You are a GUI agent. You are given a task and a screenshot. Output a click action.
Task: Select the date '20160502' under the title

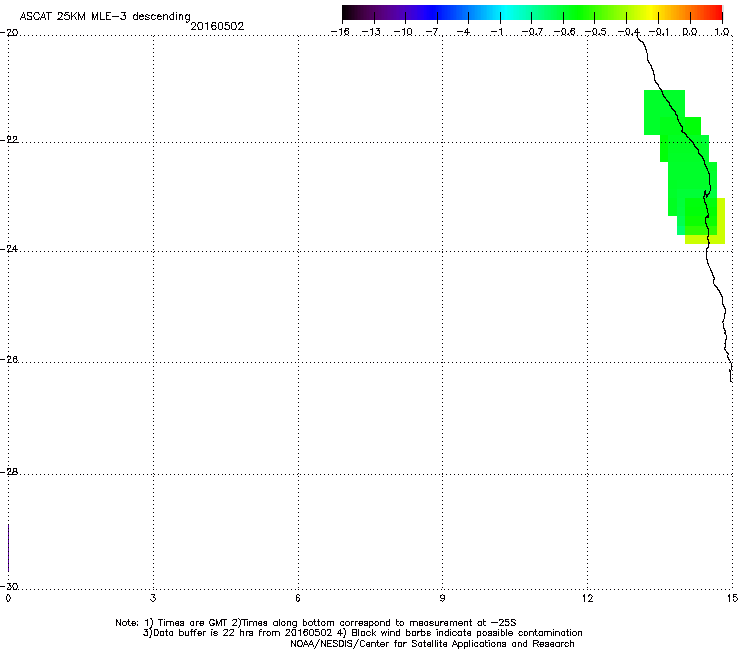pyautogui.click(x=217, y=26)
